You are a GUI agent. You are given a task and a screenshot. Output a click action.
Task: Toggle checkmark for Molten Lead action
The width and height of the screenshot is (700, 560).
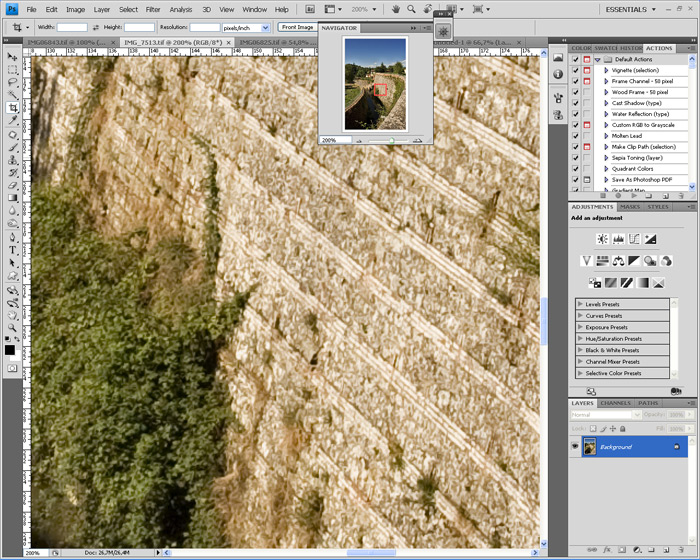(575, 136)
